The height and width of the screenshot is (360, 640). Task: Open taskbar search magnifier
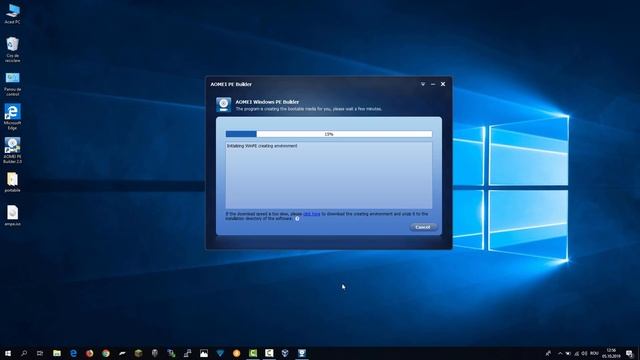coord(24,353)
